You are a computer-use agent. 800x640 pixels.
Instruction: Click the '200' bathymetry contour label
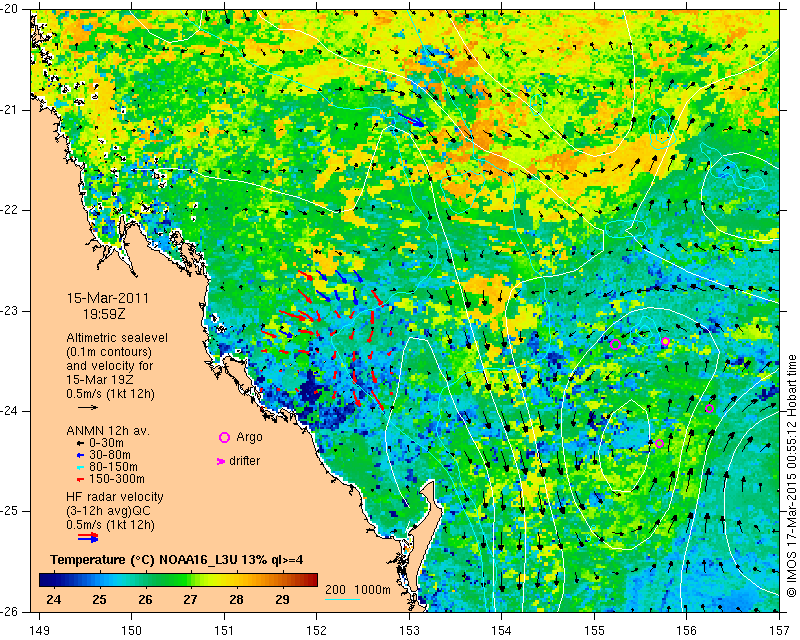click(x=336, y=590)
